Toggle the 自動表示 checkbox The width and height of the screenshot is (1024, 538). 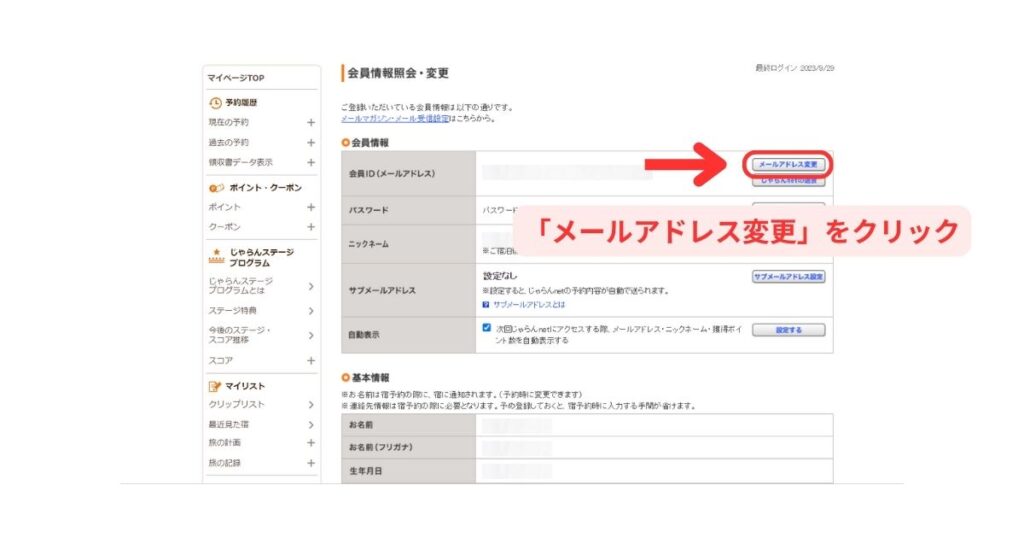point(487,328)
